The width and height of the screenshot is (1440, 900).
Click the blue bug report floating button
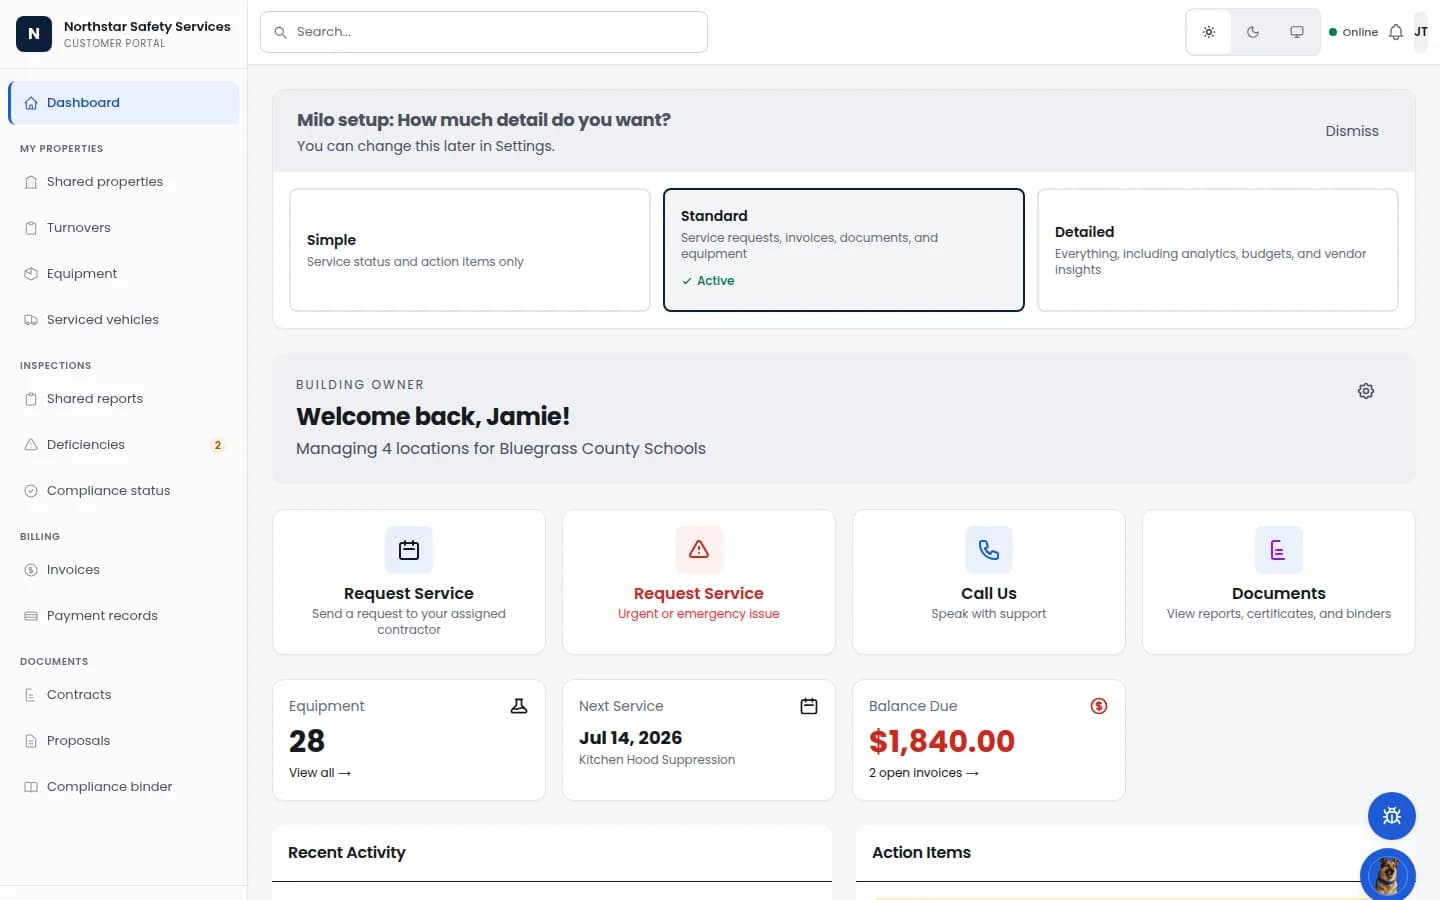(1392, 816)
